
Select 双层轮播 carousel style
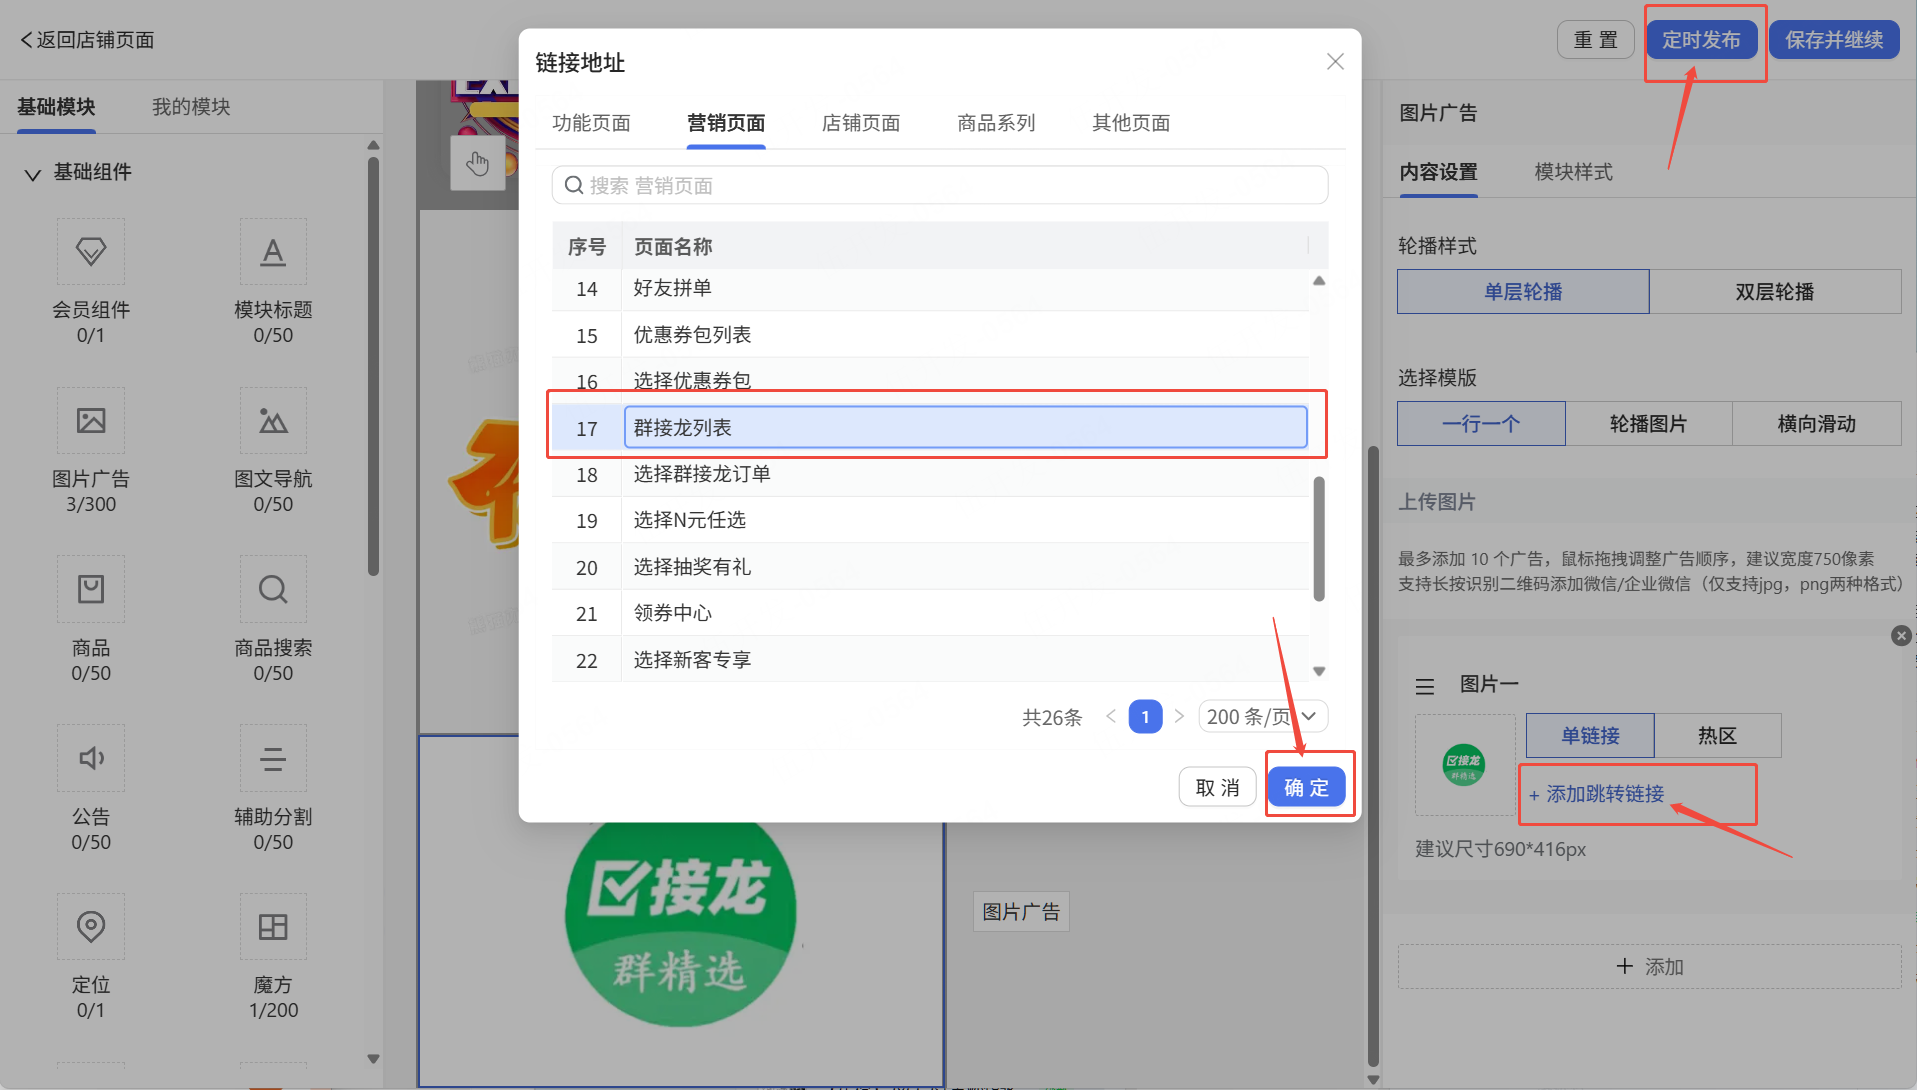(x=1775, y=292)
